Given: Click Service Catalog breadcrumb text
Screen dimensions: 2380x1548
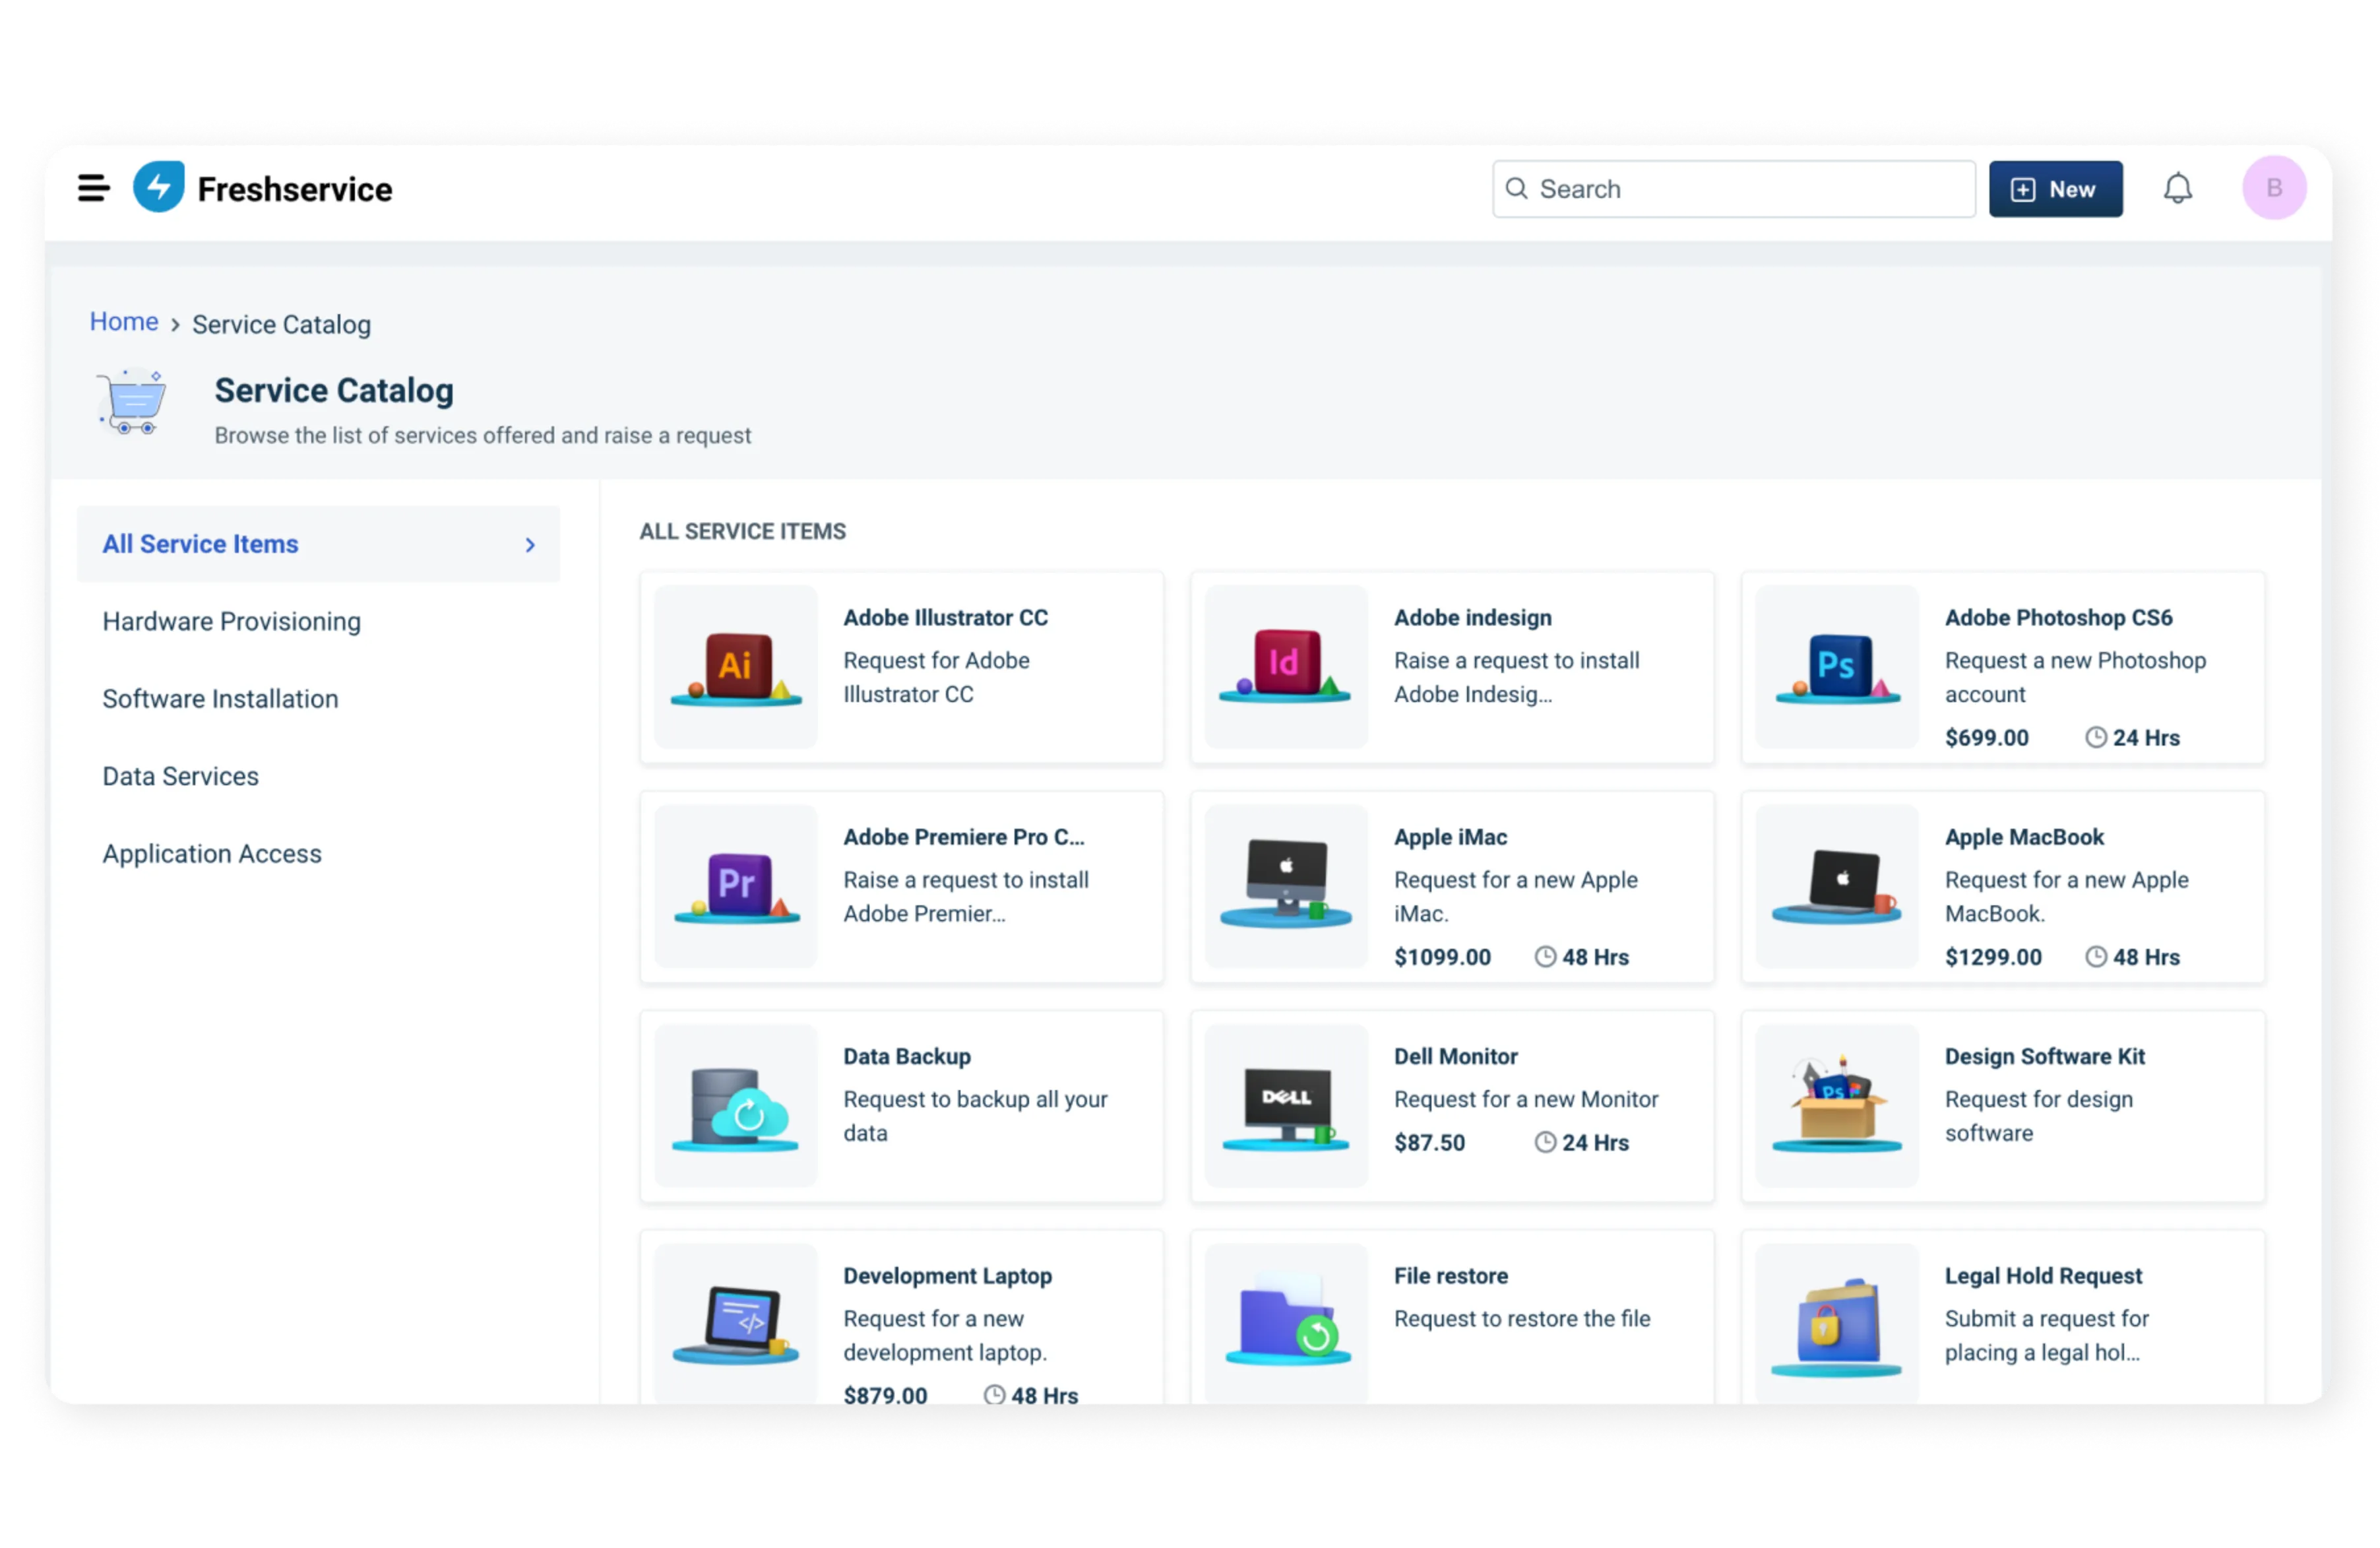Looking at the screenshot, I should (281, 324).
